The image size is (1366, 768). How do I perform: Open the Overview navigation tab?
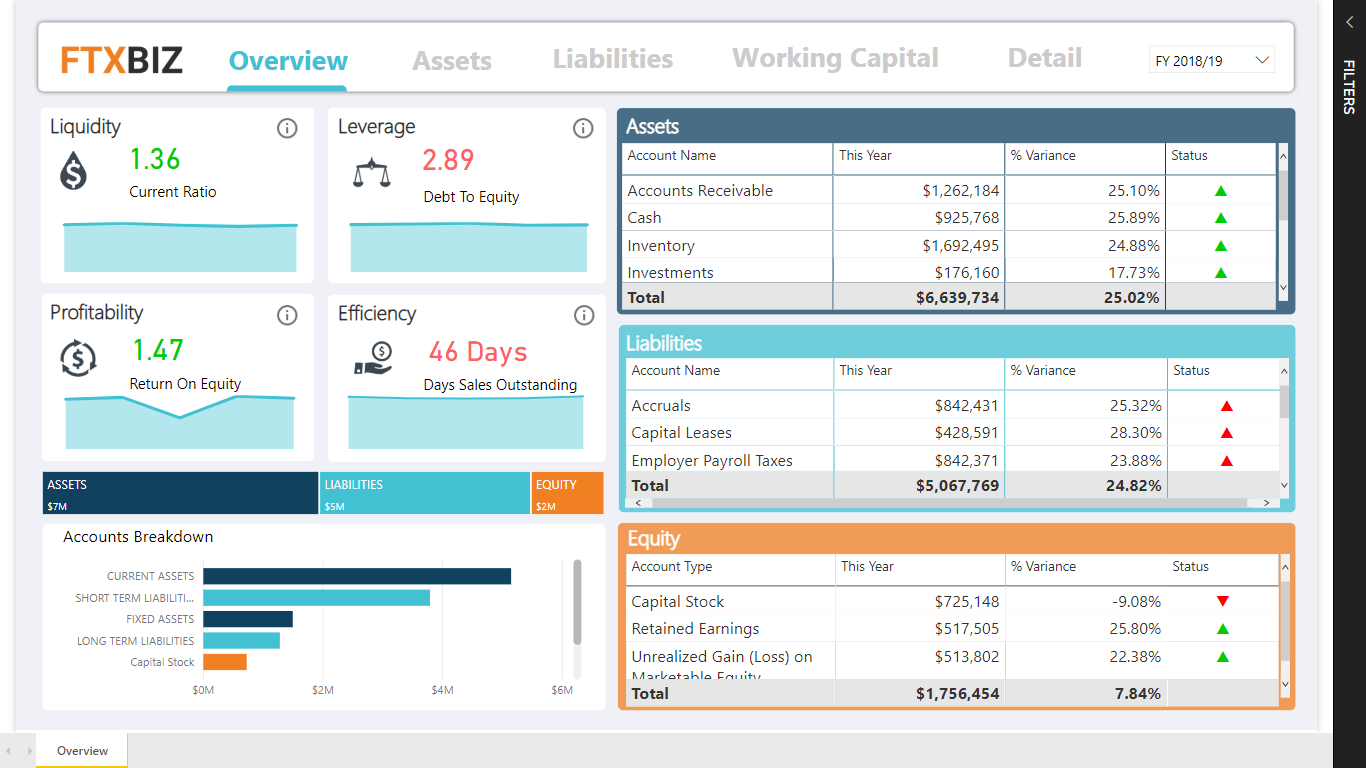[x=288, y=61]
